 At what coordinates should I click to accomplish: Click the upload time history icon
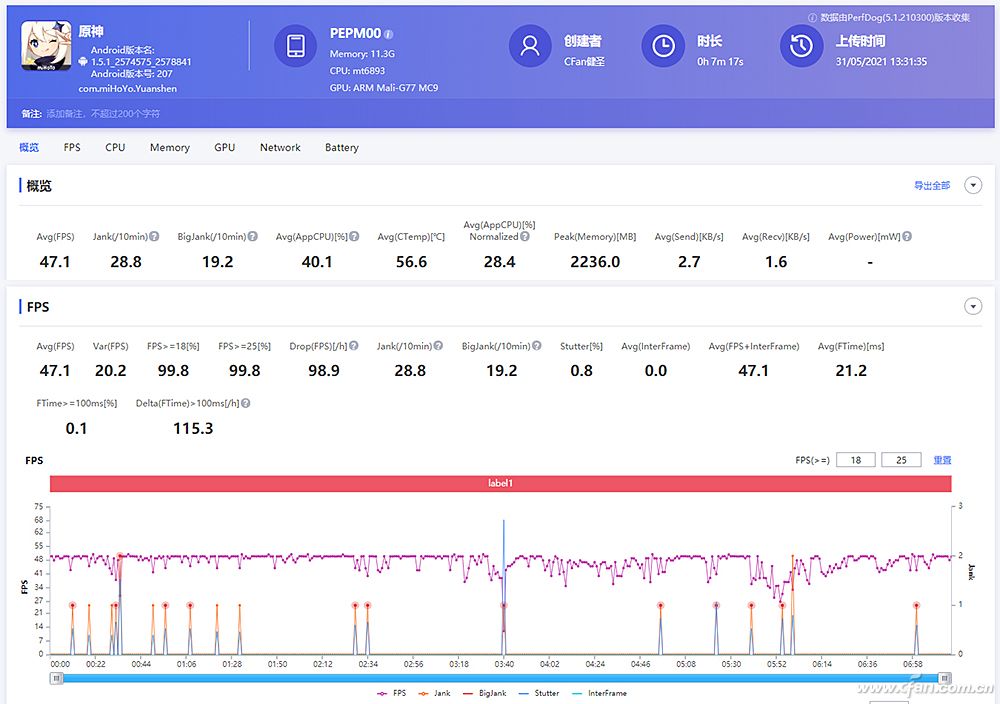(x=800, y=46)
